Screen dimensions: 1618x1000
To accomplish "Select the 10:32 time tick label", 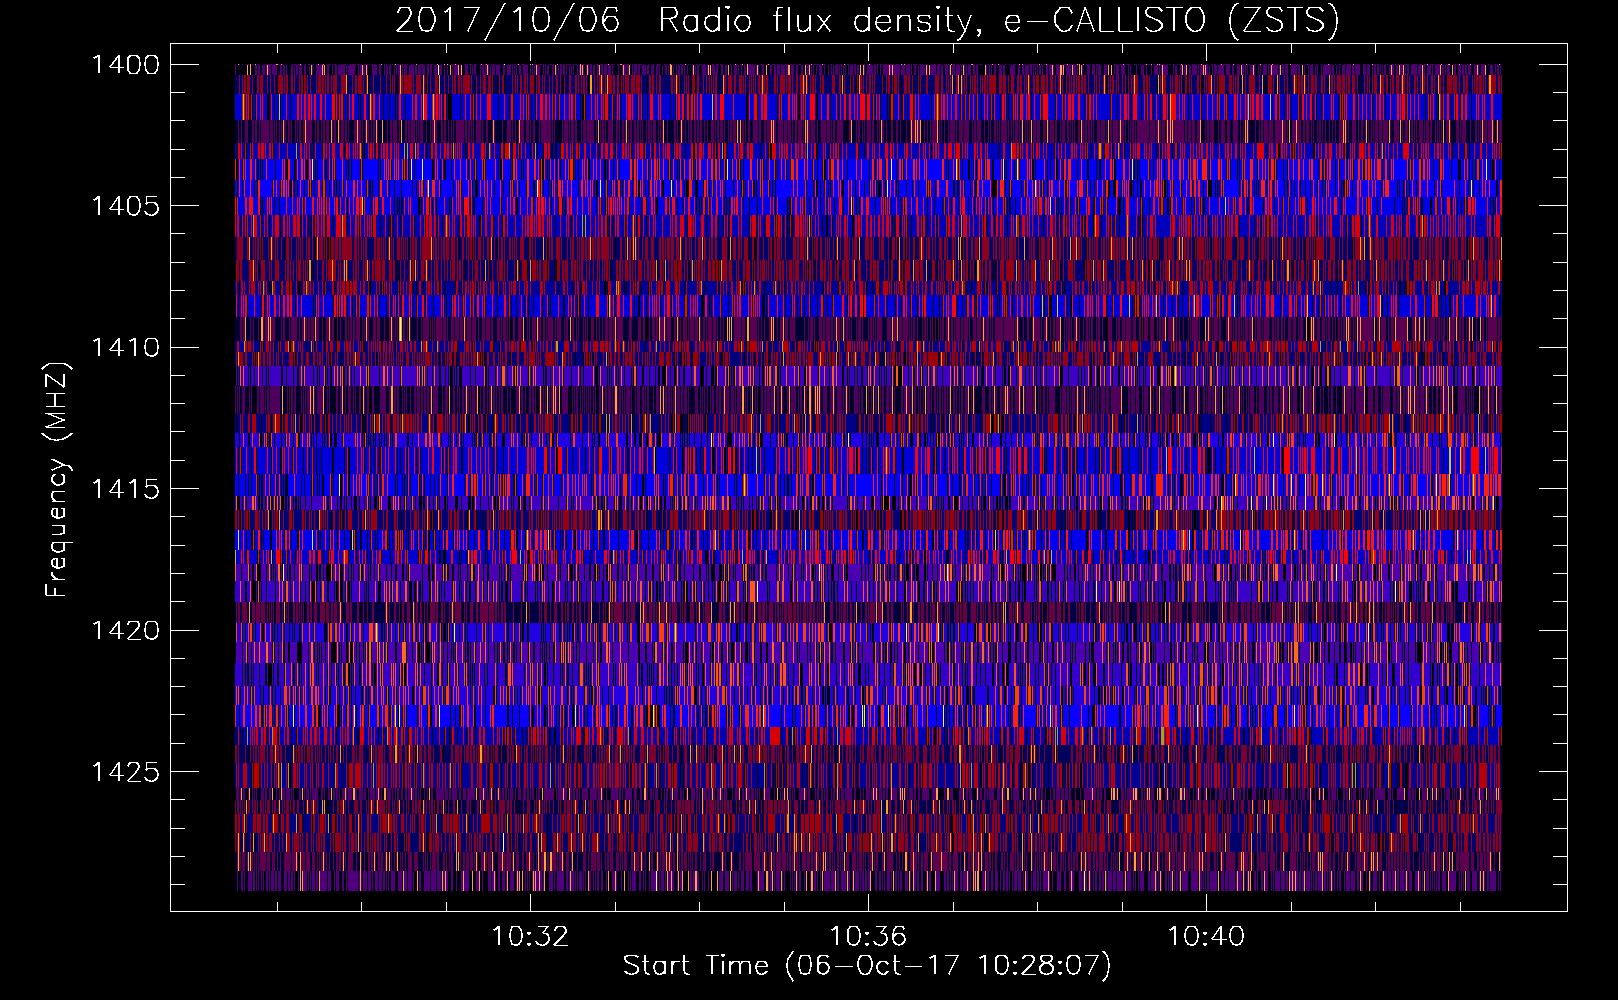I will [530, 936].
